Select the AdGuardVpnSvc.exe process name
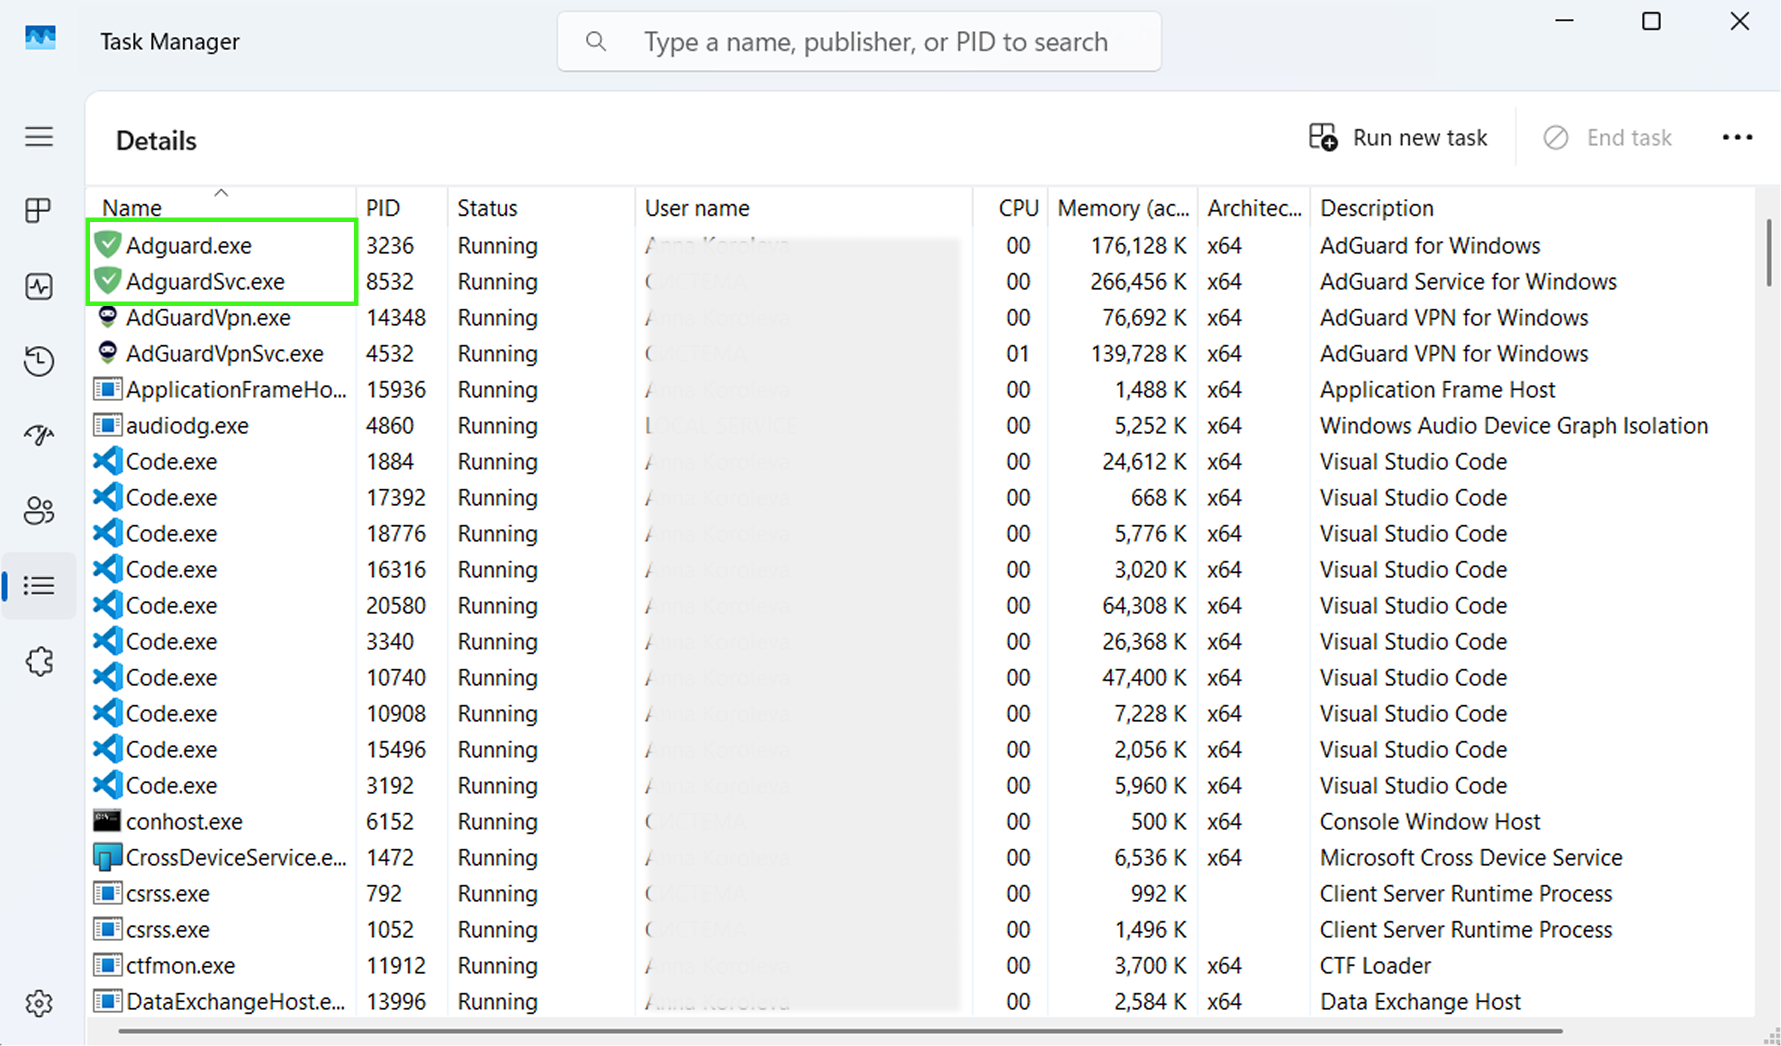Image resolution: width=1781 pixels, height=1046 pixels. (225, 354)
